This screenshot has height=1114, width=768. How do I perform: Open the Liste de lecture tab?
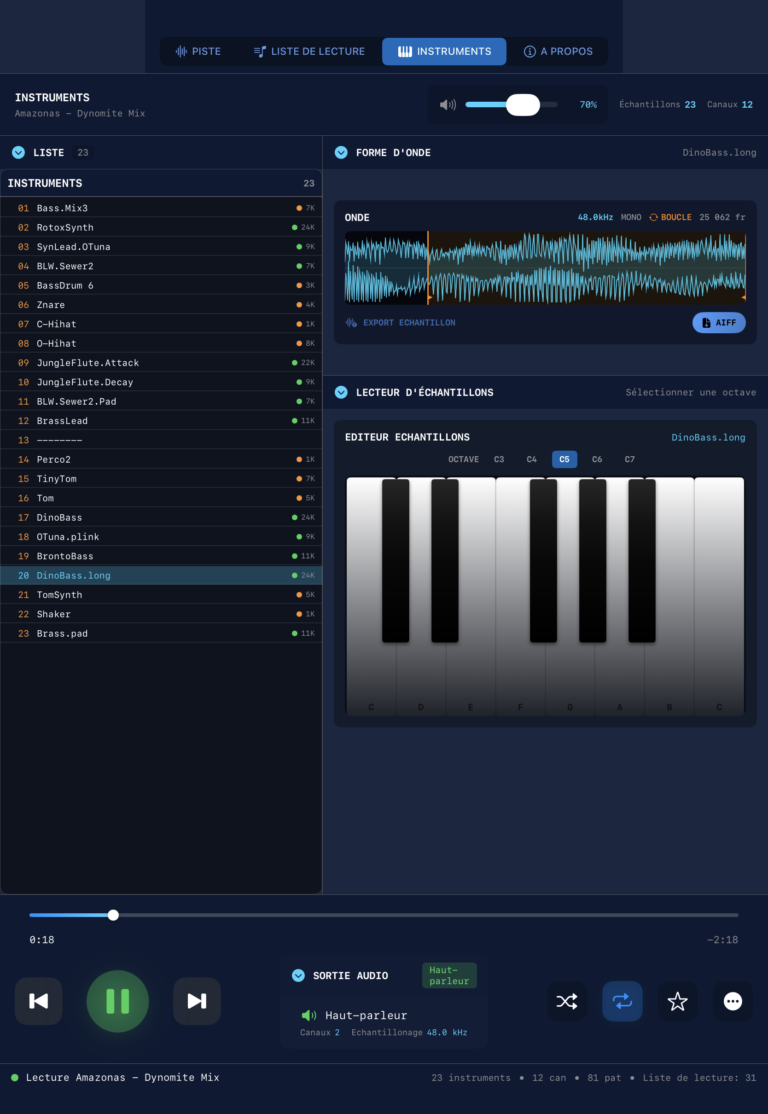click(309, 51)
